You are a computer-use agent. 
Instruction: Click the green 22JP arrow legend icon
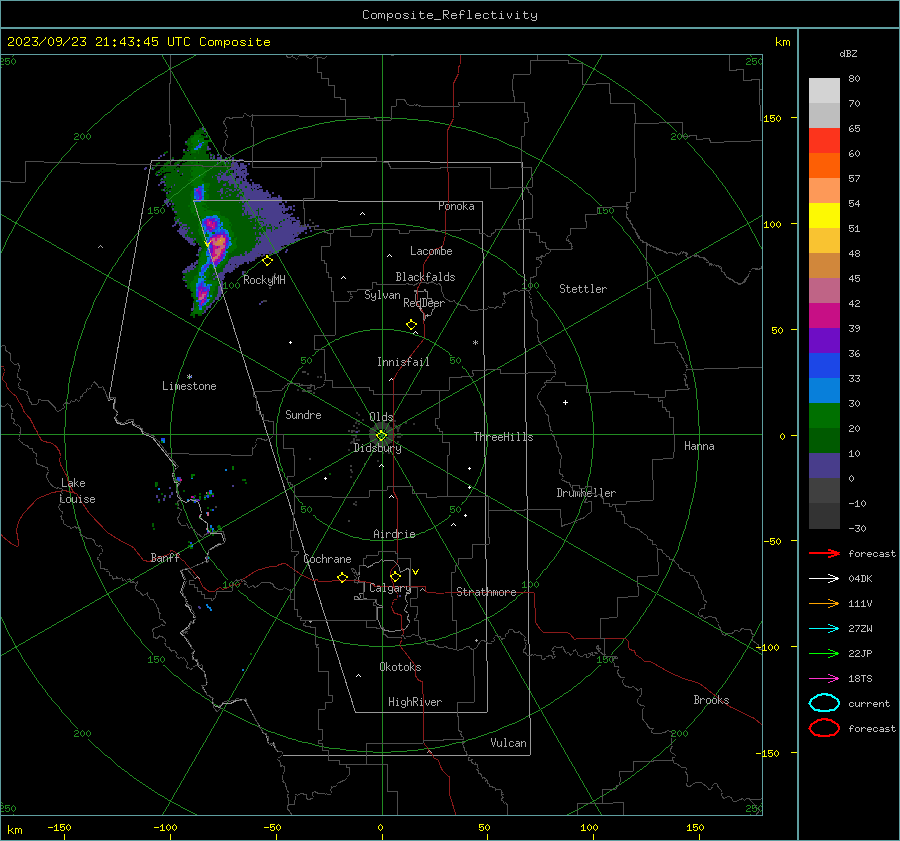(x=824, y=653)
